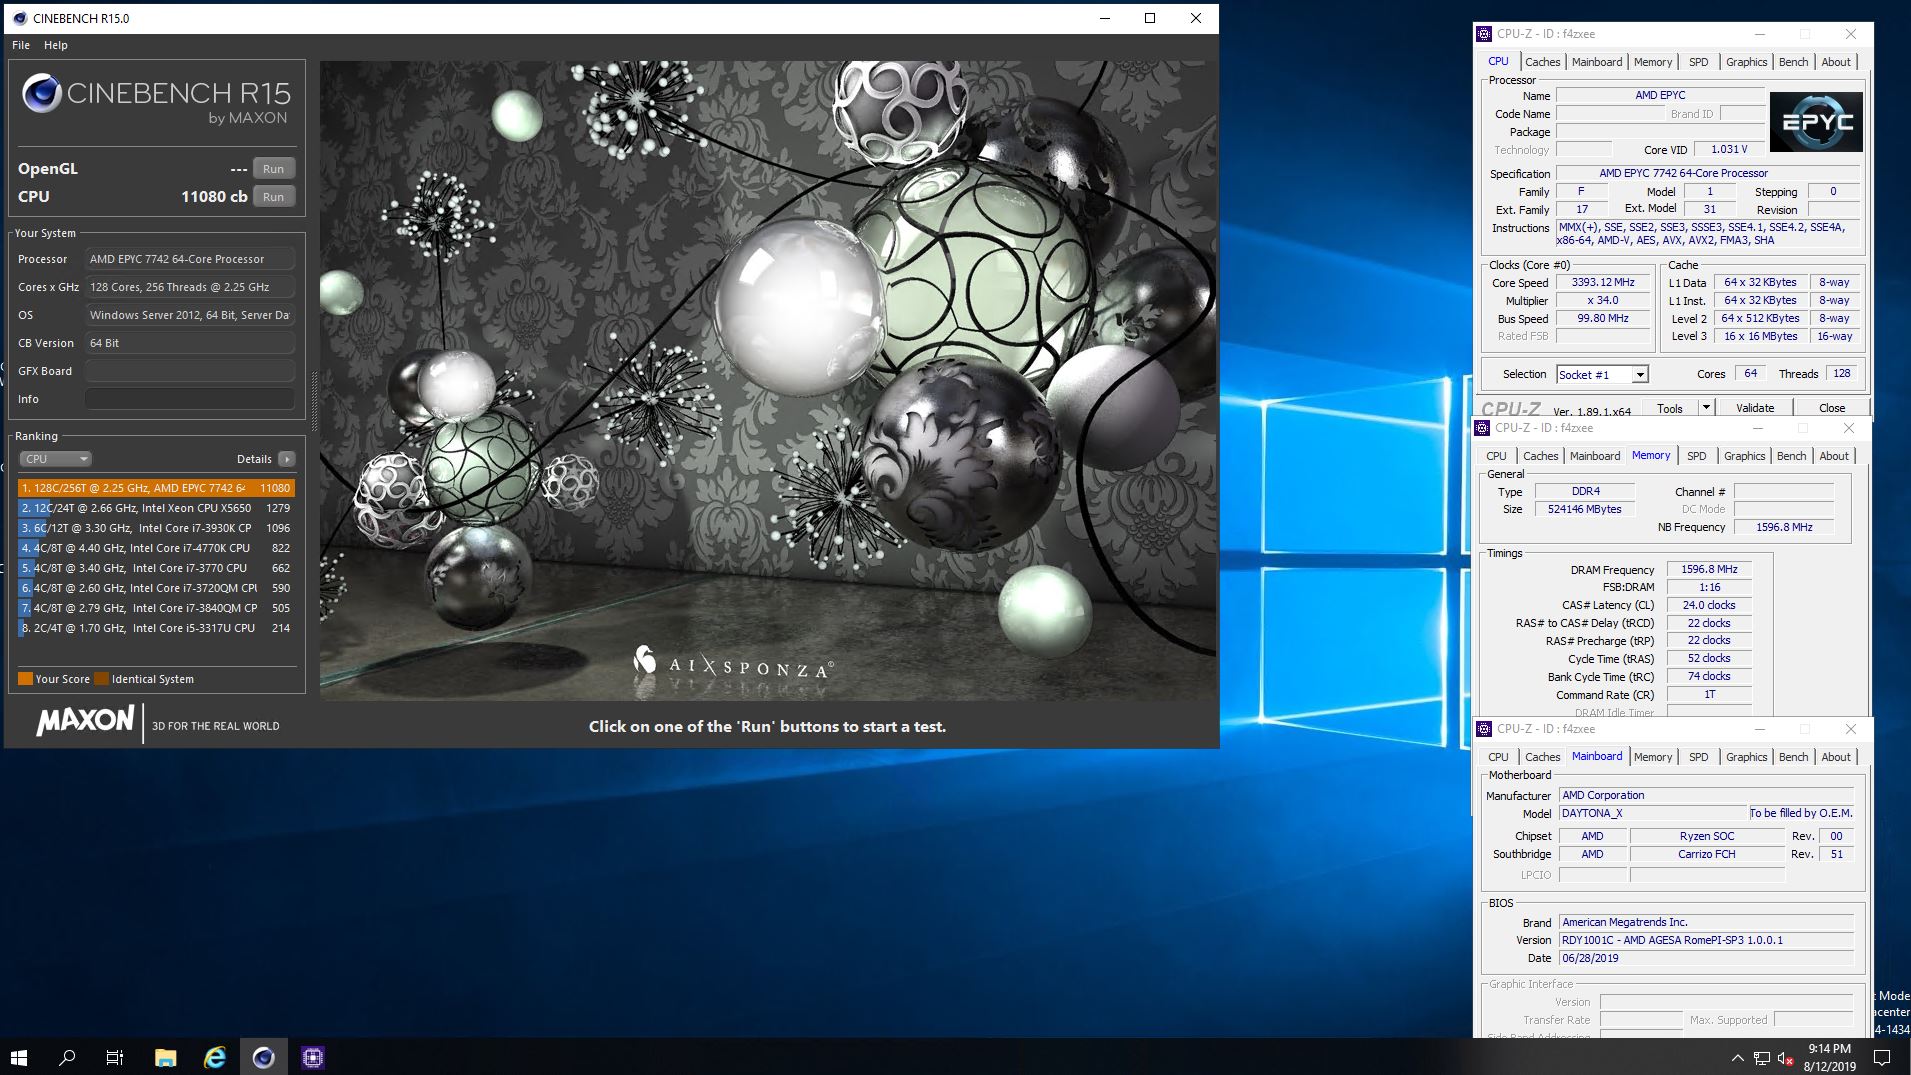The image size is (1911, 1075).
Task: Click the Identical System legend swatch
Action: pos(101,679)
